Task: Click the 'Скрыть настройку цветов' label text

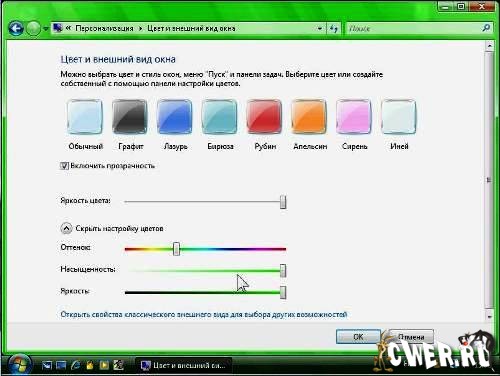Action: pyautogui.click(x=119, y=228)
